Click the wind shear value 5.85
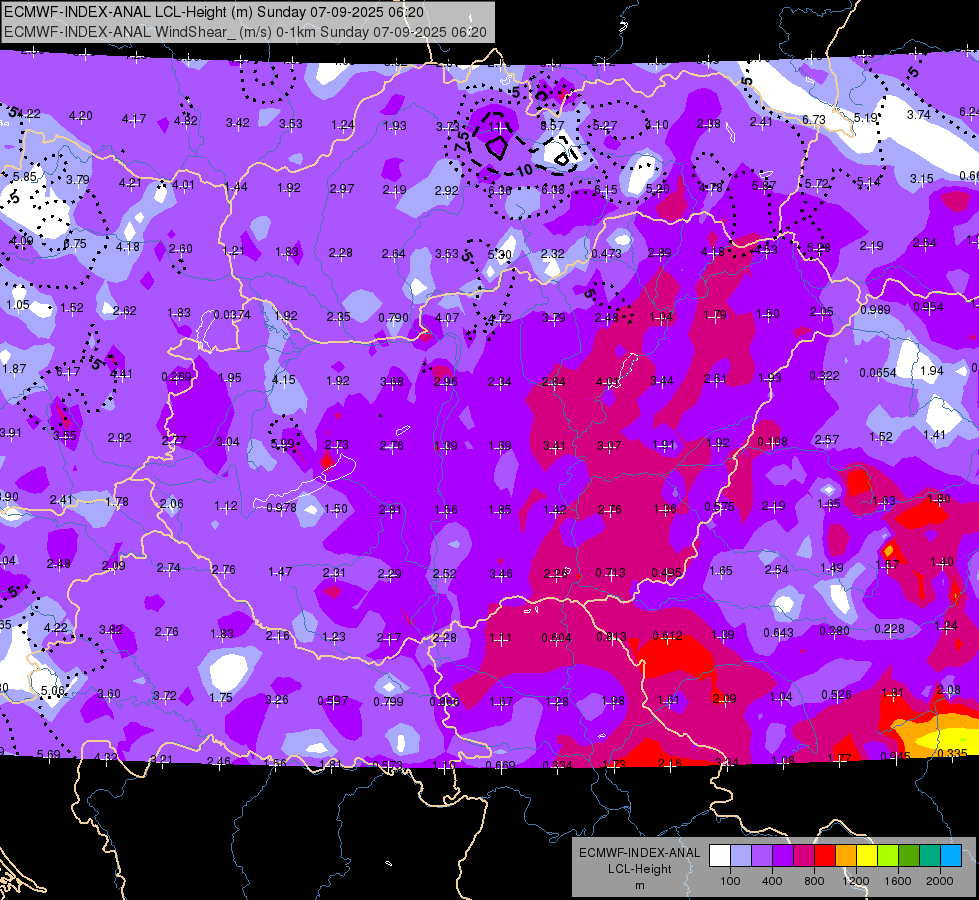 [26, 177]
